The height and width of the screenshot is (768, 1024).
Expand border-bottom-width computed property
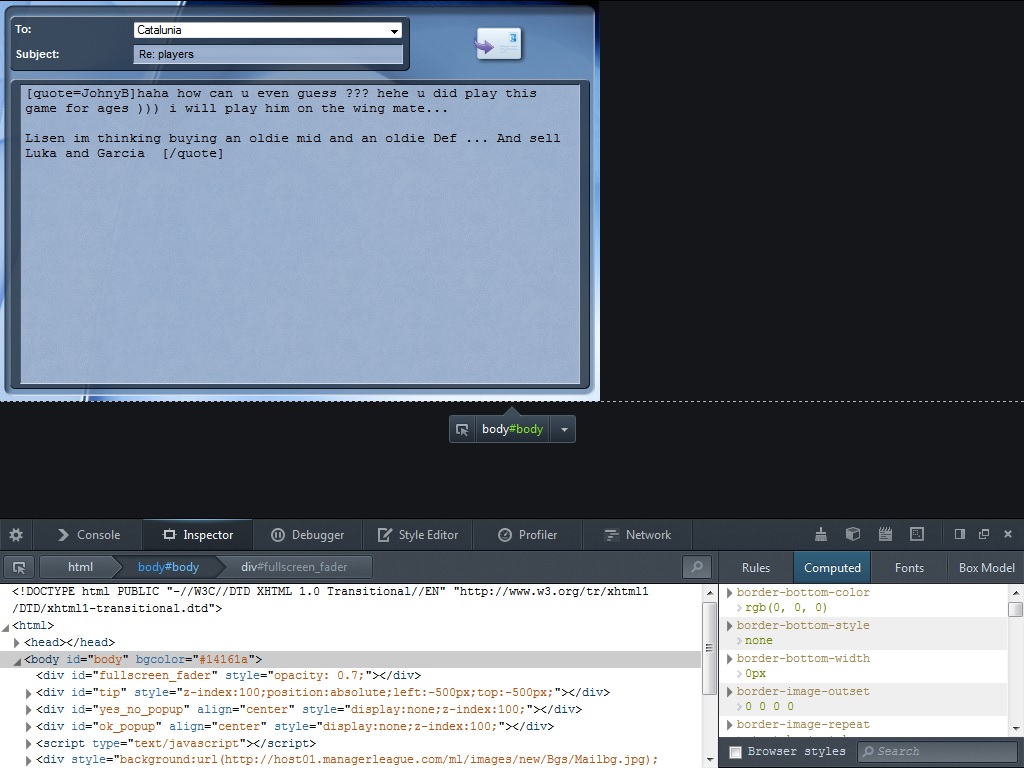point(730,658)
